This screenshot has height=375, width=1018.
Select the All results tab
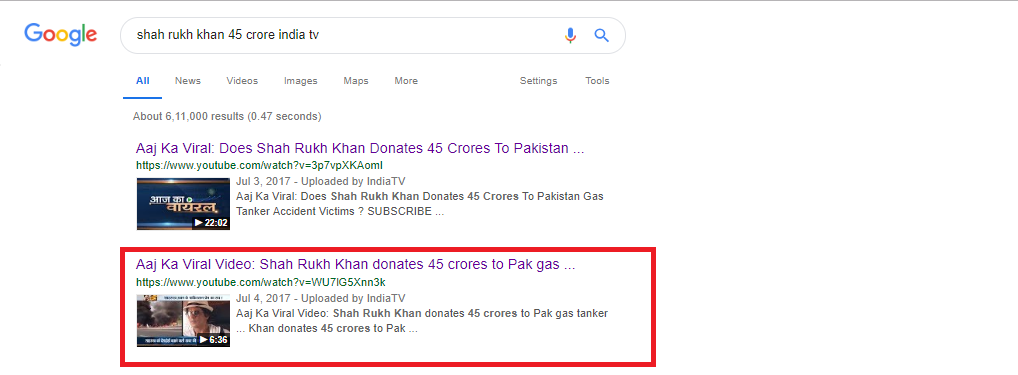(x=142, y=81)
